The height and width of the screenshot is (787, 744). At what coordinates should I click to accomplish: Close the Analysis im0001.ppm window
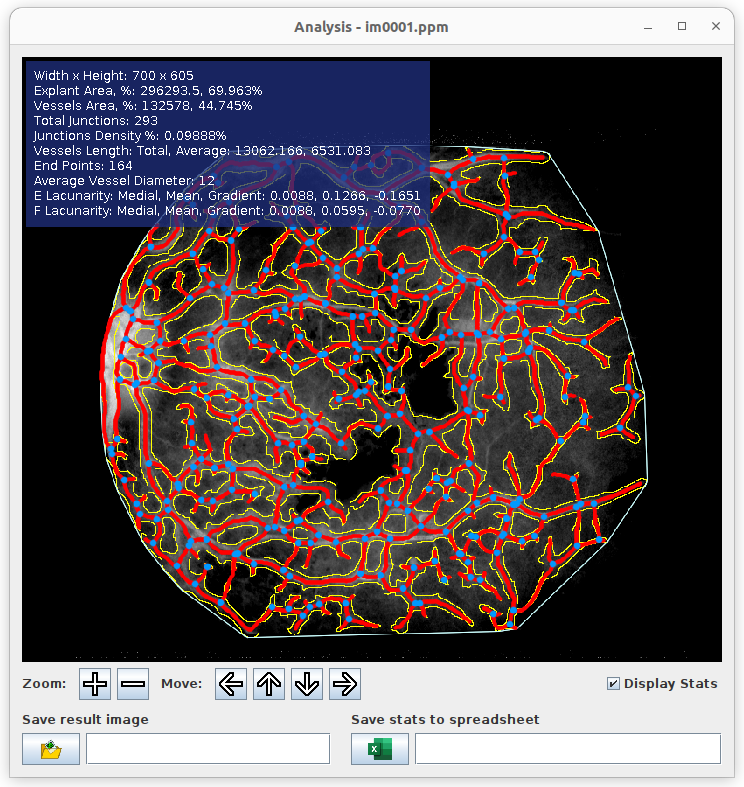[716, 26]
